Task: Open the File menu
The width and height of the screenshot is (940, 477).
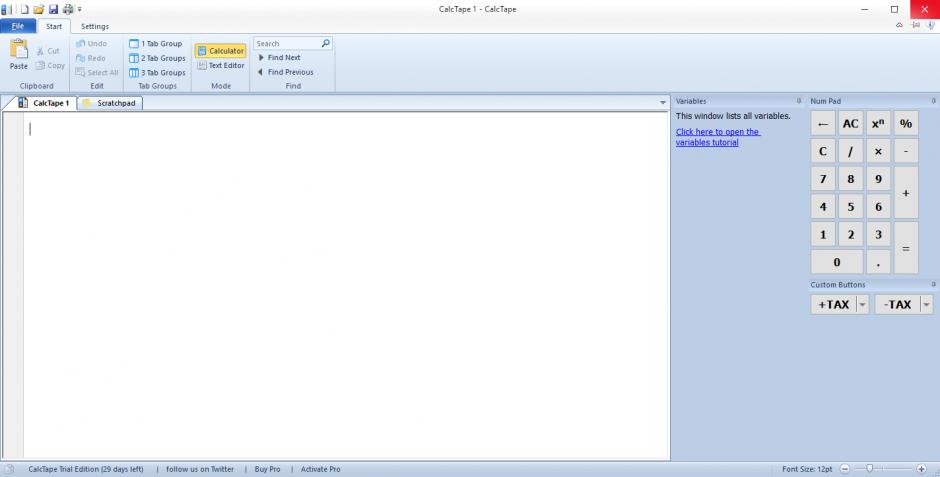Action: [x=17, y=26]
